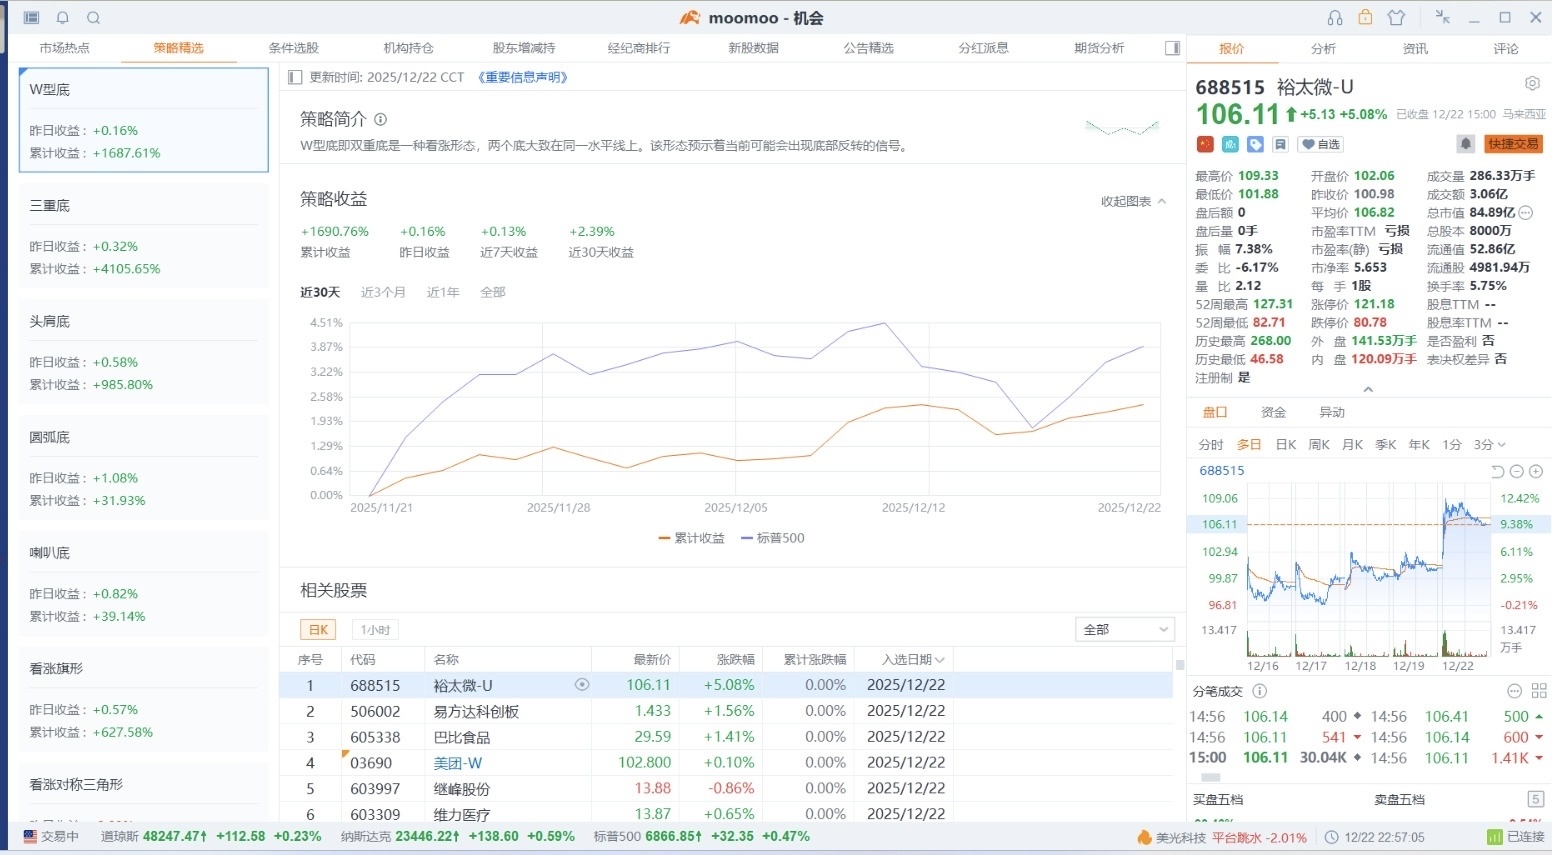1552x855 pixels.
Task: Click the 5-level depth icon beside 卖盘五档
Action: 1536,799
